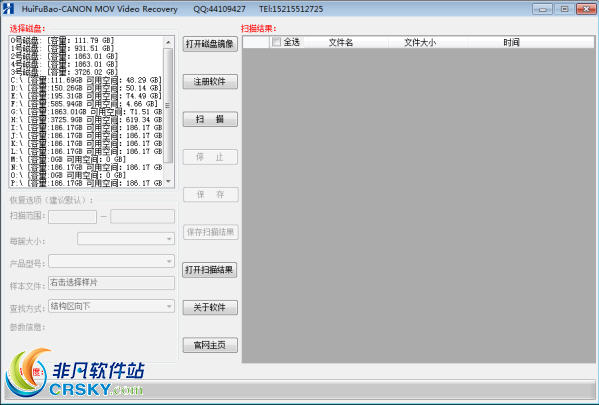Screen dimensions: 599x405
Task: Click the 打开扫描结果 button
Action: (x=210, y=270)
